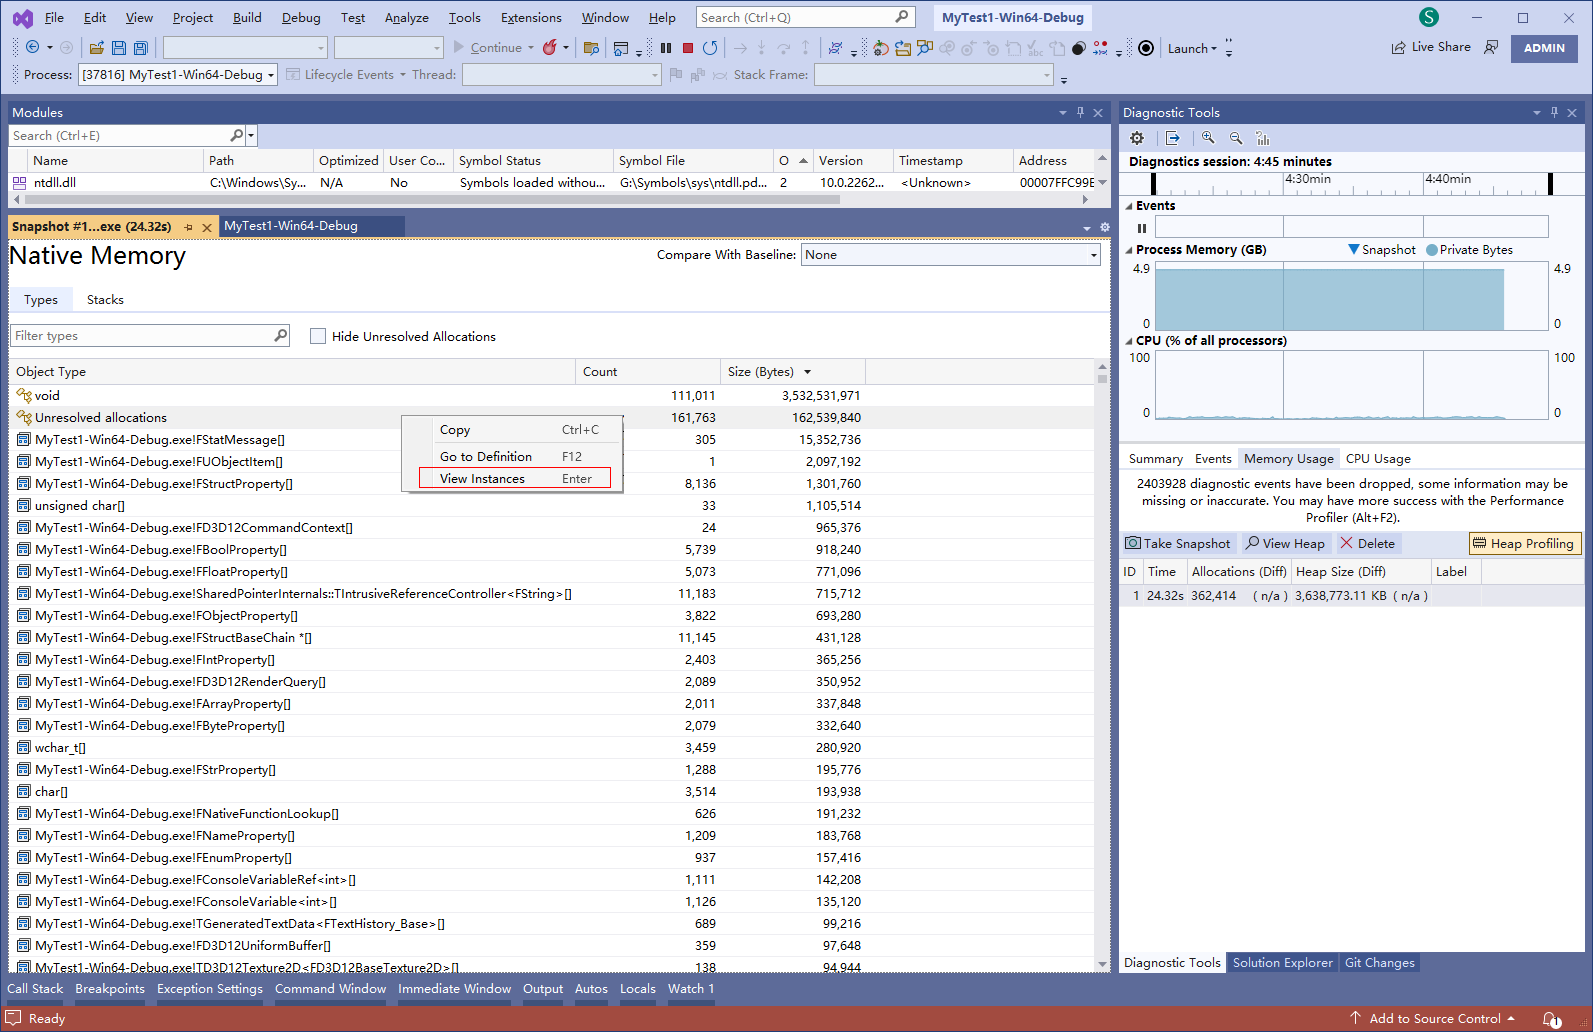Expand the Continue button dropdown arrow
The height and width of the screenshot is (1032, 1593).
(x=531, y=47)
